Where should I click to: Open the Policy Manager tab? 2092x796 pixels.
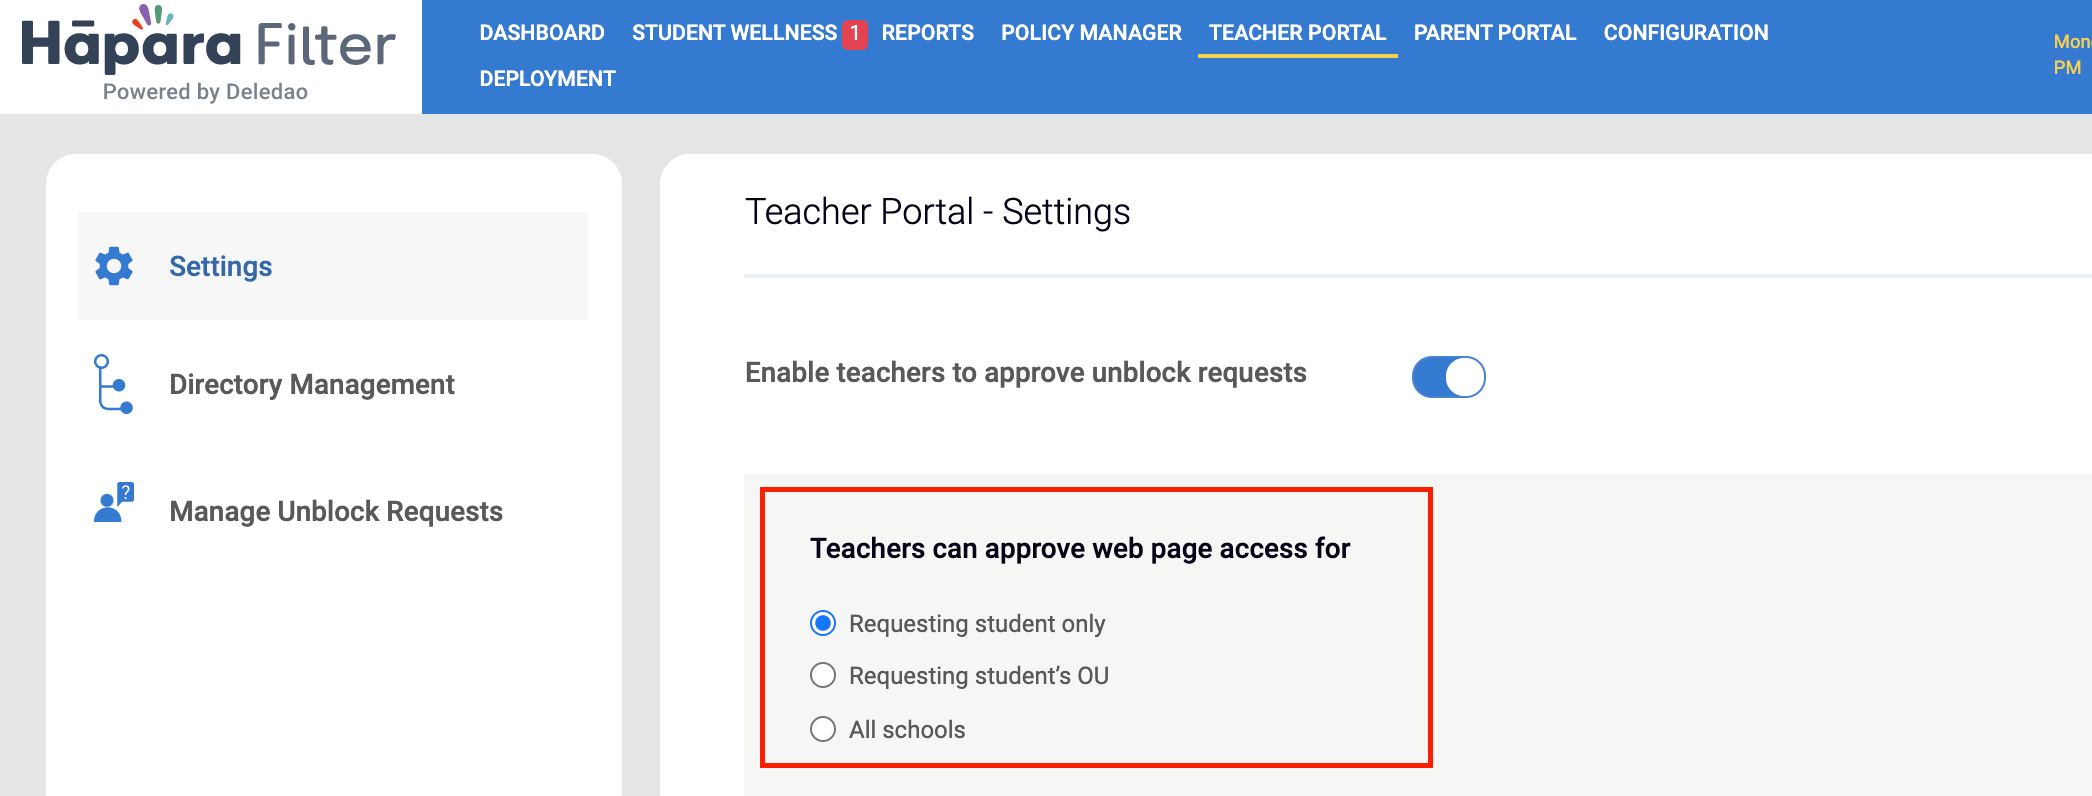(x=1091, y=33)
